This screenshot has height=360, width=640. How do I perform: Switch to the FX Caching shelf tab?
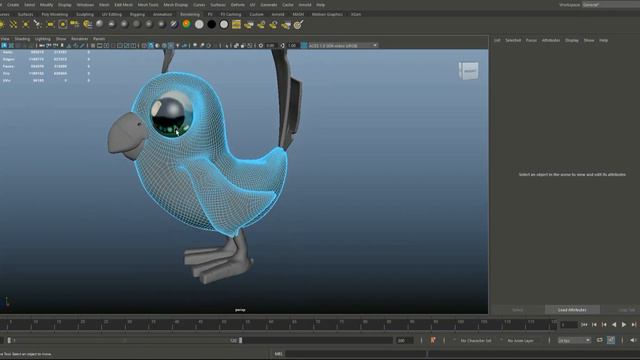231,14
